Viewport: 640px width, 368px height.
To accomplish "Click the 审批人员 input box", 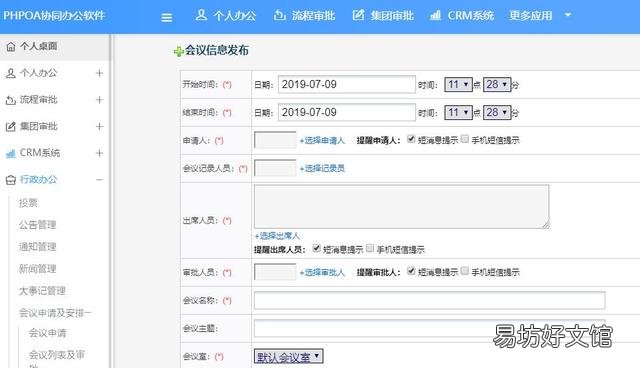I will [275, 272].
